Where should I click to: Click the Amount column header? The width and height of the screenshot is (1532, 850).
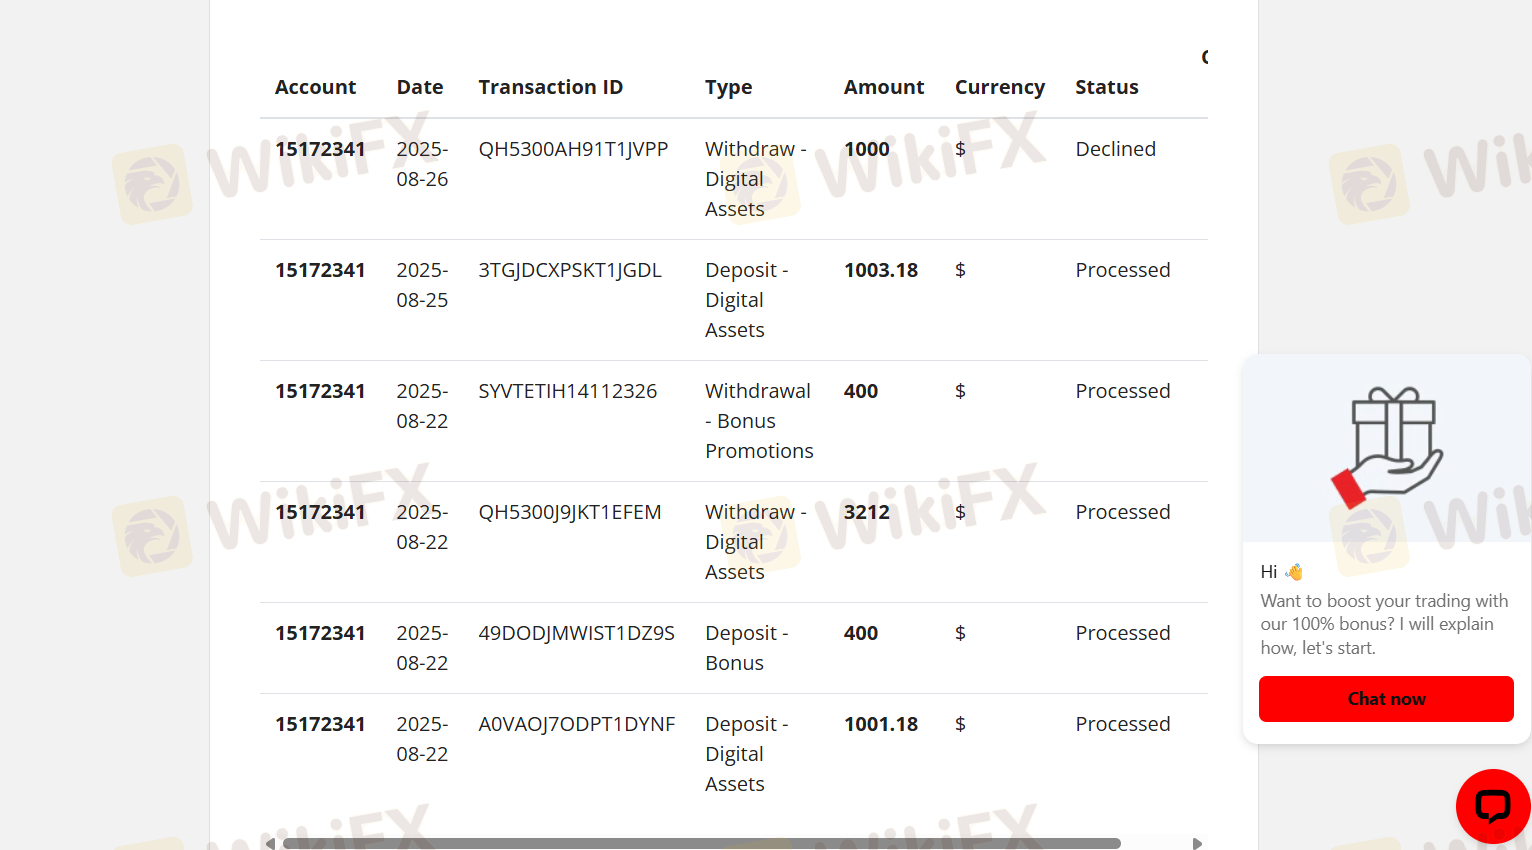pos(884,87)
